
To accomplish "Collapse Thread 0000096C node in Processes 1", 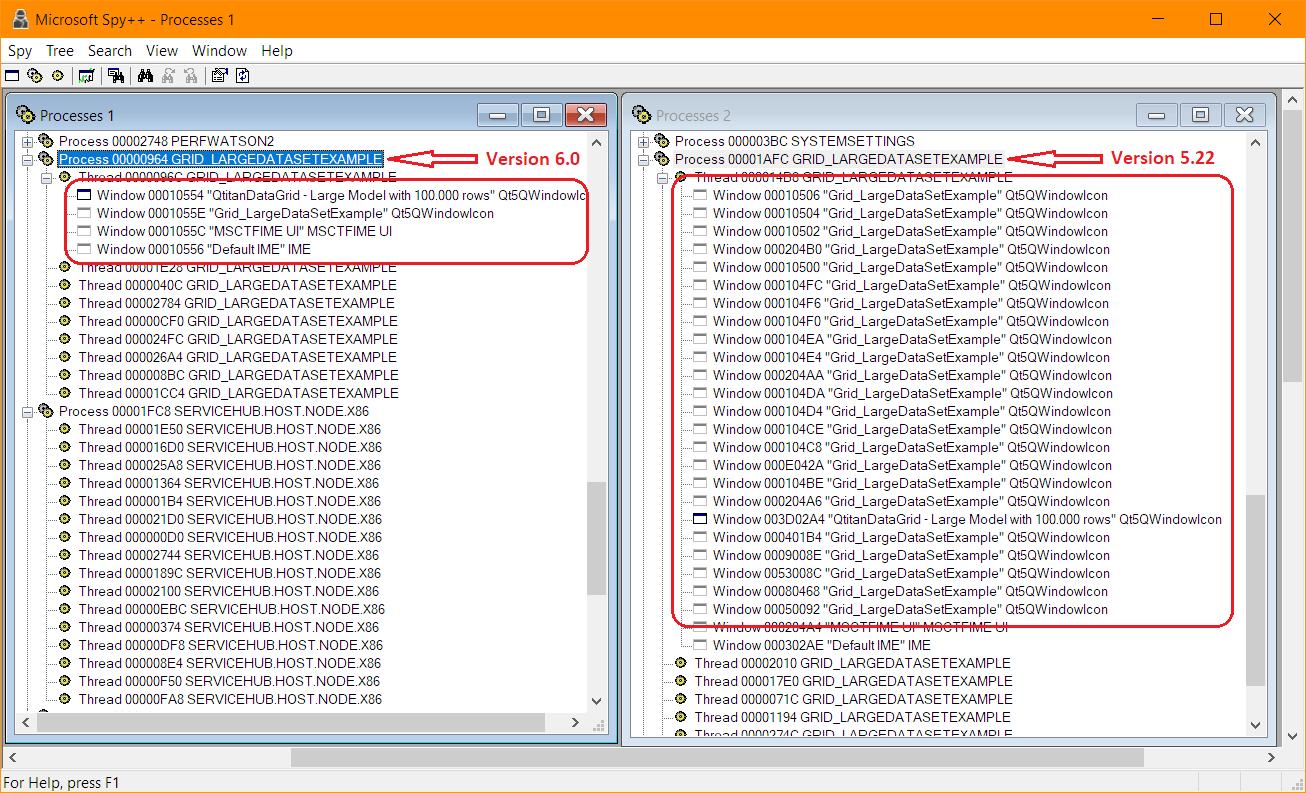I will pos(46,177).
